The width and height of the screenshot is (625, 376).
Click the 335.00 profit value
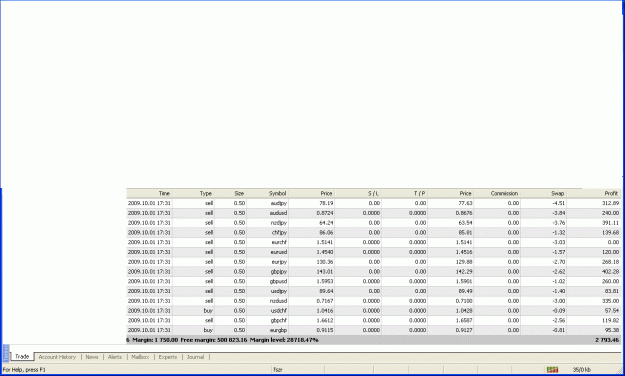point(611,301)
